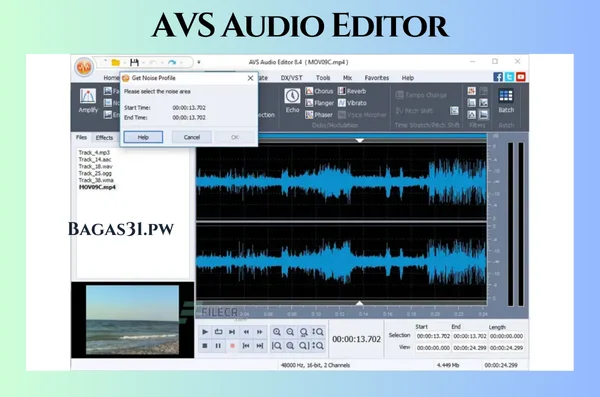
Task: Click the Rewind button
Action: click(x=246, y=332)
